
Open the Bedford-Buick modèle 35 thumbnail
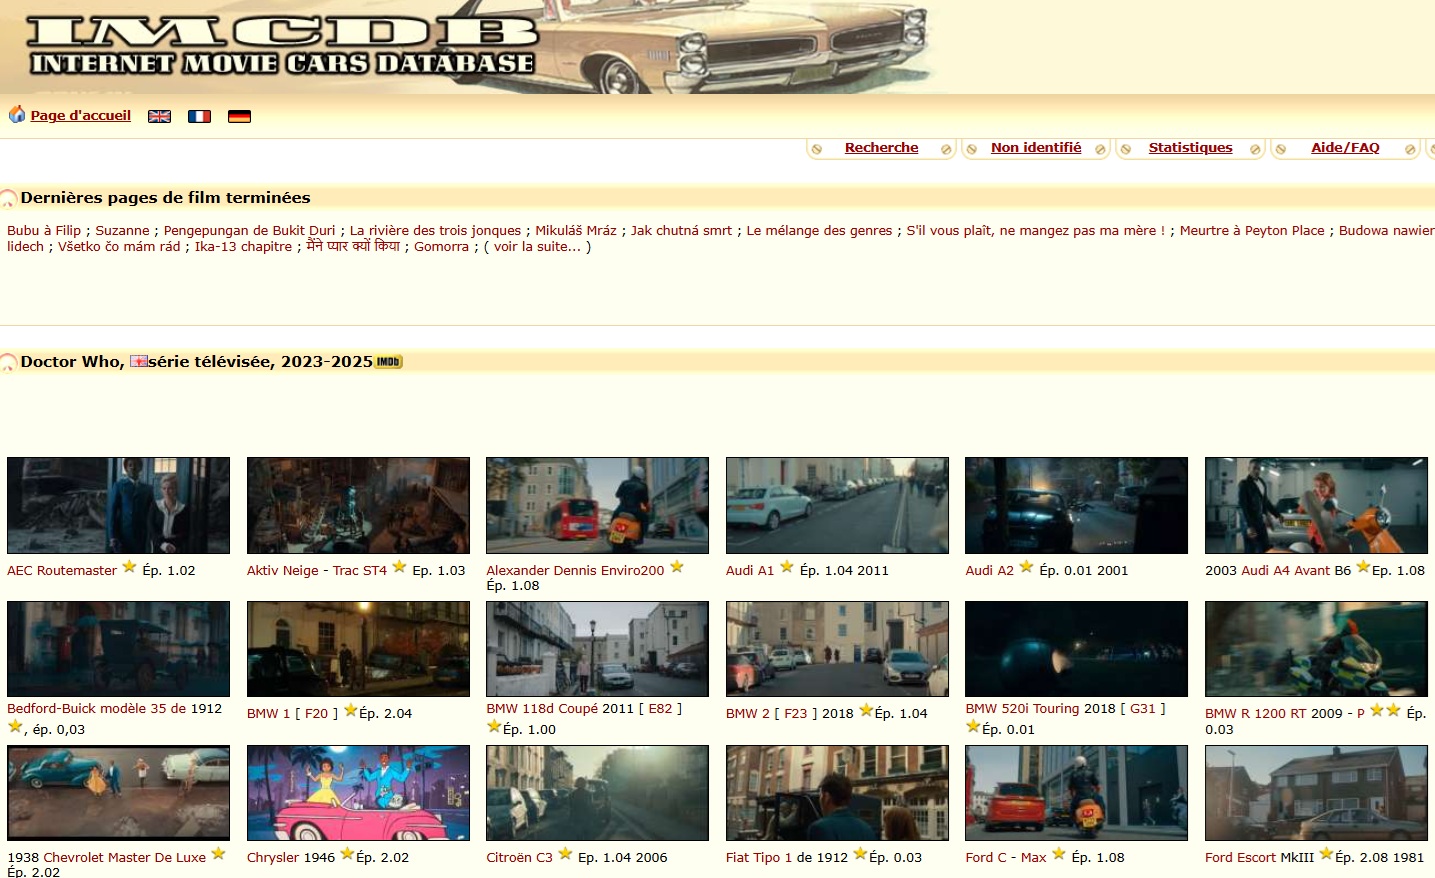coord(118,649)
